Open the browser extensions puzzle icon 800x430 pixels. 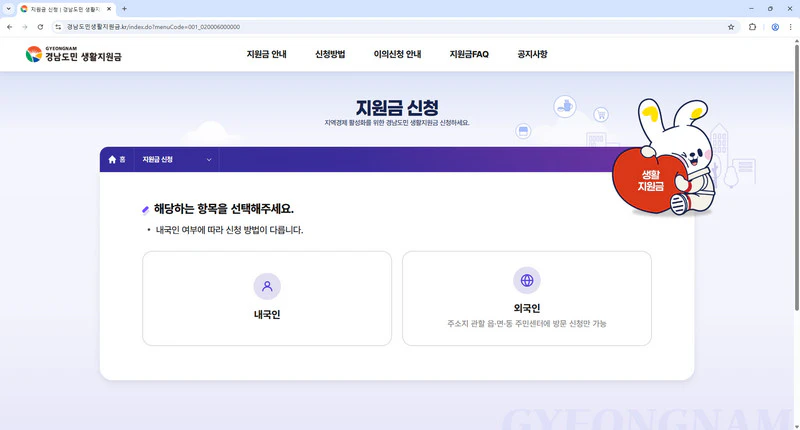point(752,27)
